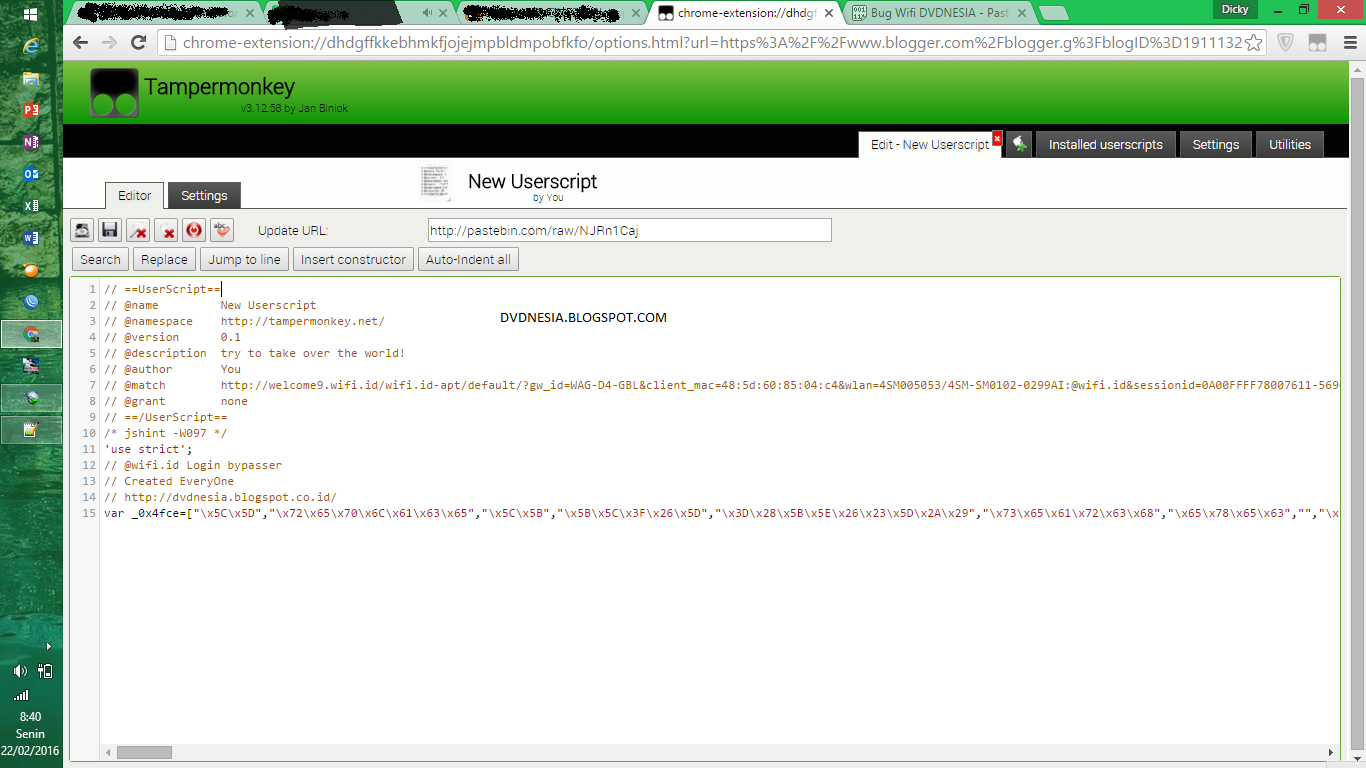Click the Chrome taskbar icon

click(31, 334)
